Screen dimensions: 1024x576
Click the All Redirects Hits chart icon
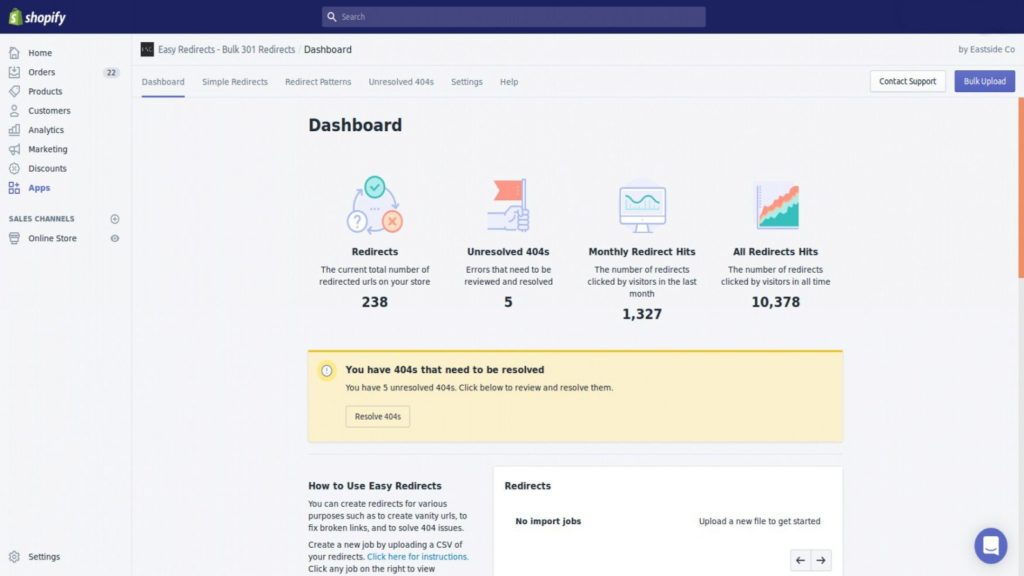click(776, 206)
